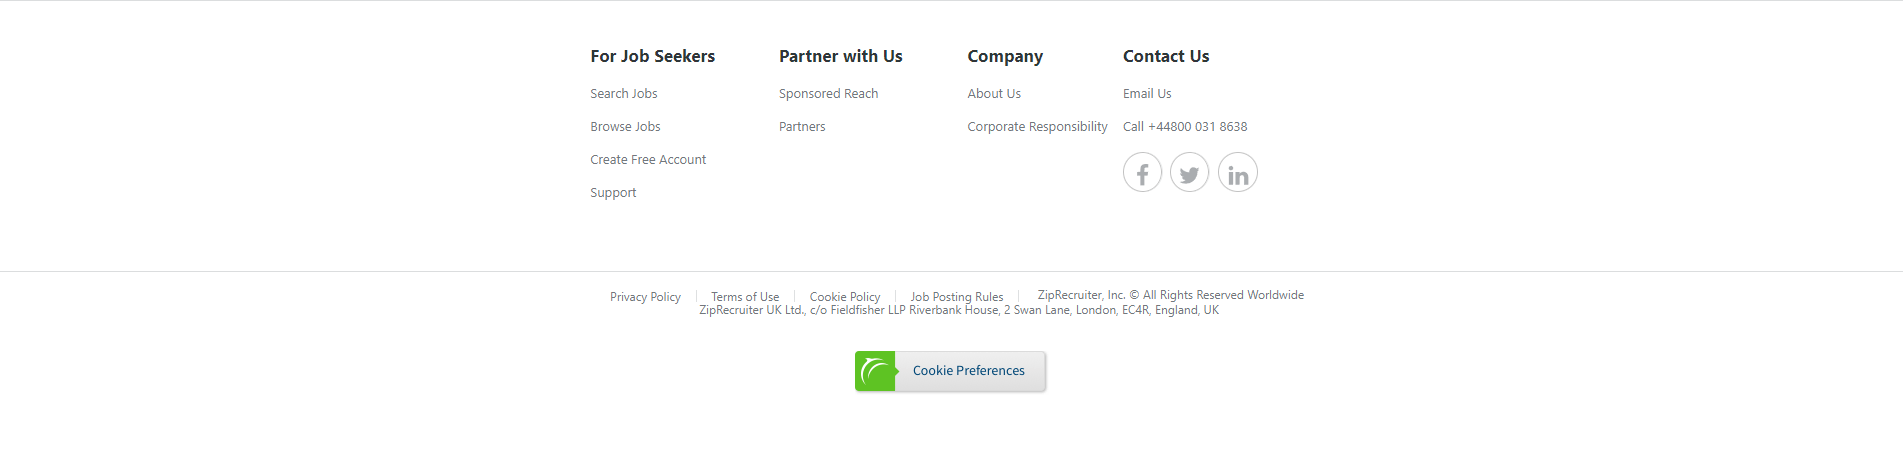Viewport: 1903px width, 463px height.
Task: Visit the Support page link
Action: (x=613, y=193)
